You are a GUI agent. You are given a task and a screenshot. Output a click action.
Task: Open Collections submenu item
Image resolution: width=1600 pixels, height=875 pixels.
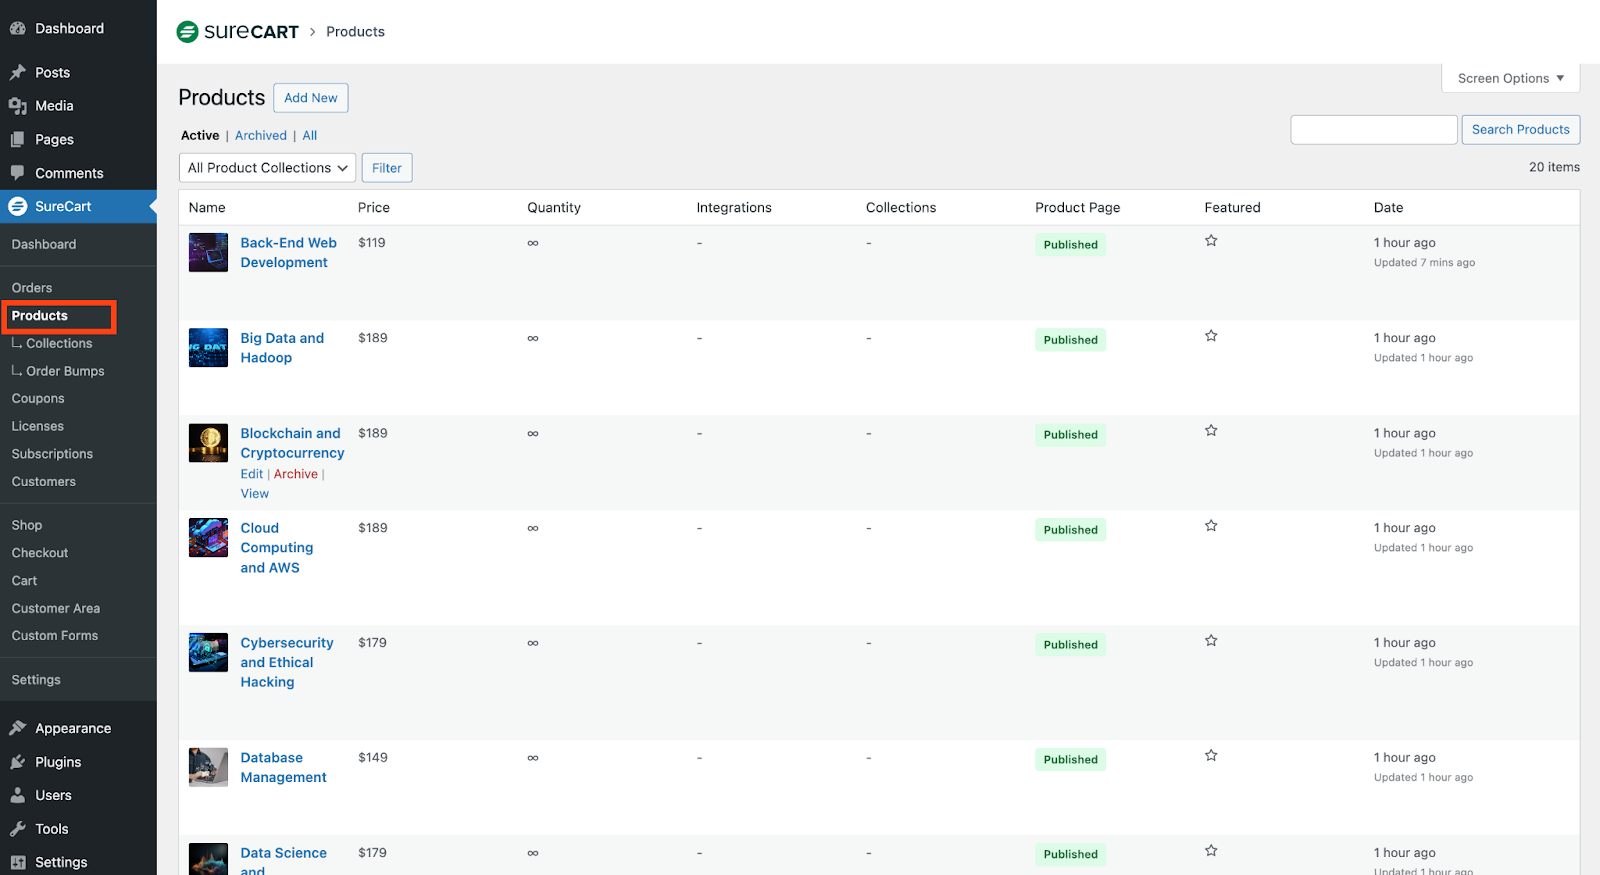tap(59, 344)
